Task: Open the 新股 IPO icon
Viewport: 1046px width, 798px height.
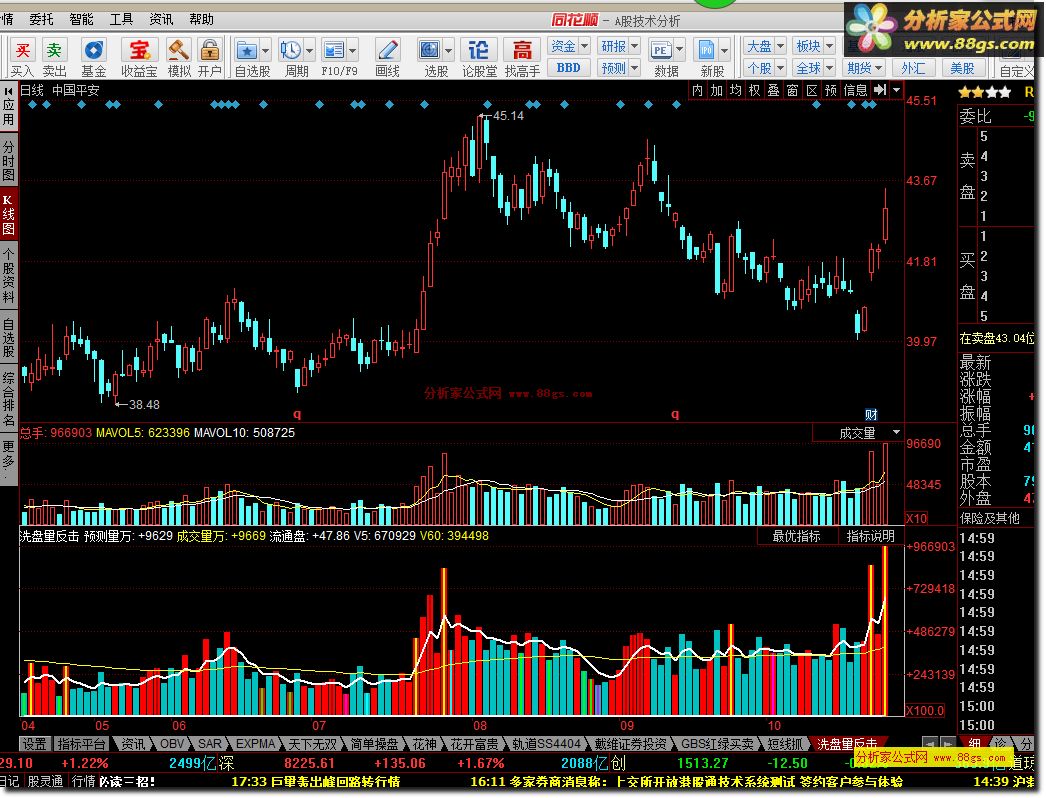Action: point(706,51)
